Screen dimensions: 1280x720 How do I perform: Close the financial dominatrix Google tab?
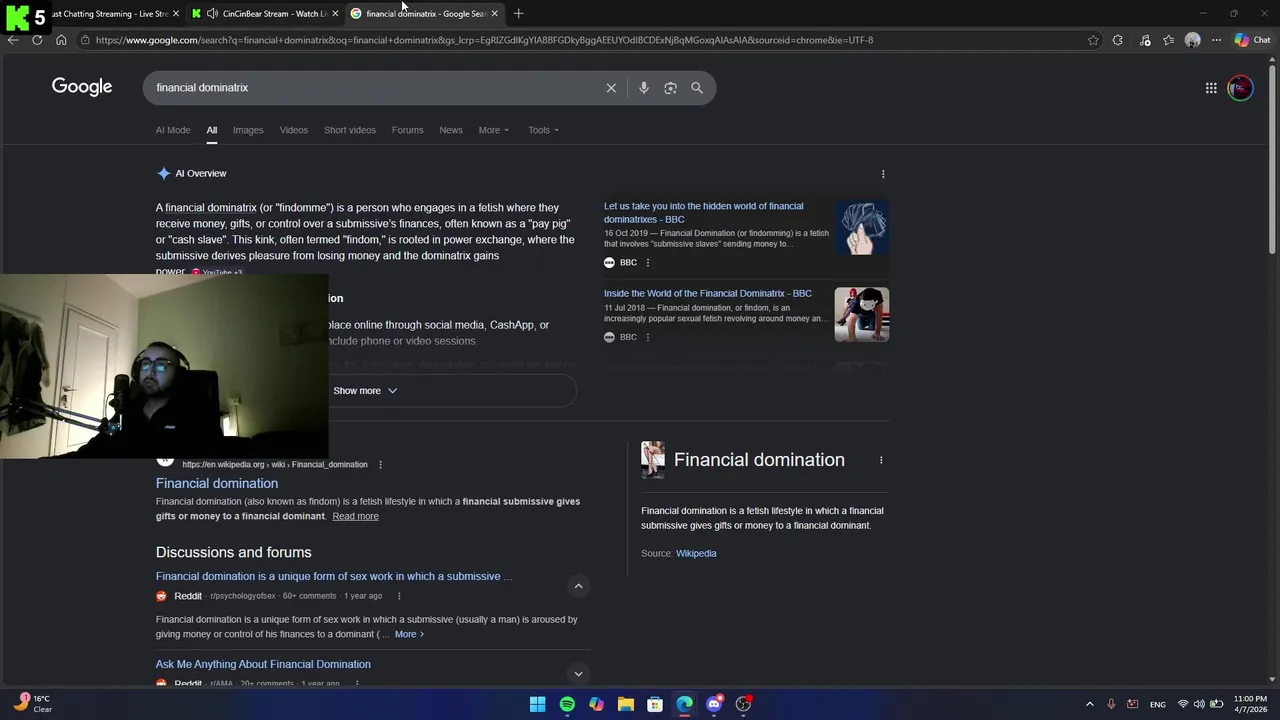tap(494, 14)
